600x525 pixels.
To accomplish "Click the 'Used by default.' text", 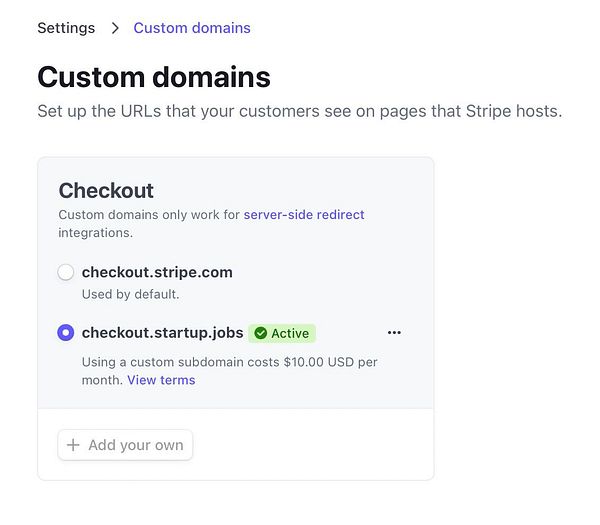I will [130, 294].
